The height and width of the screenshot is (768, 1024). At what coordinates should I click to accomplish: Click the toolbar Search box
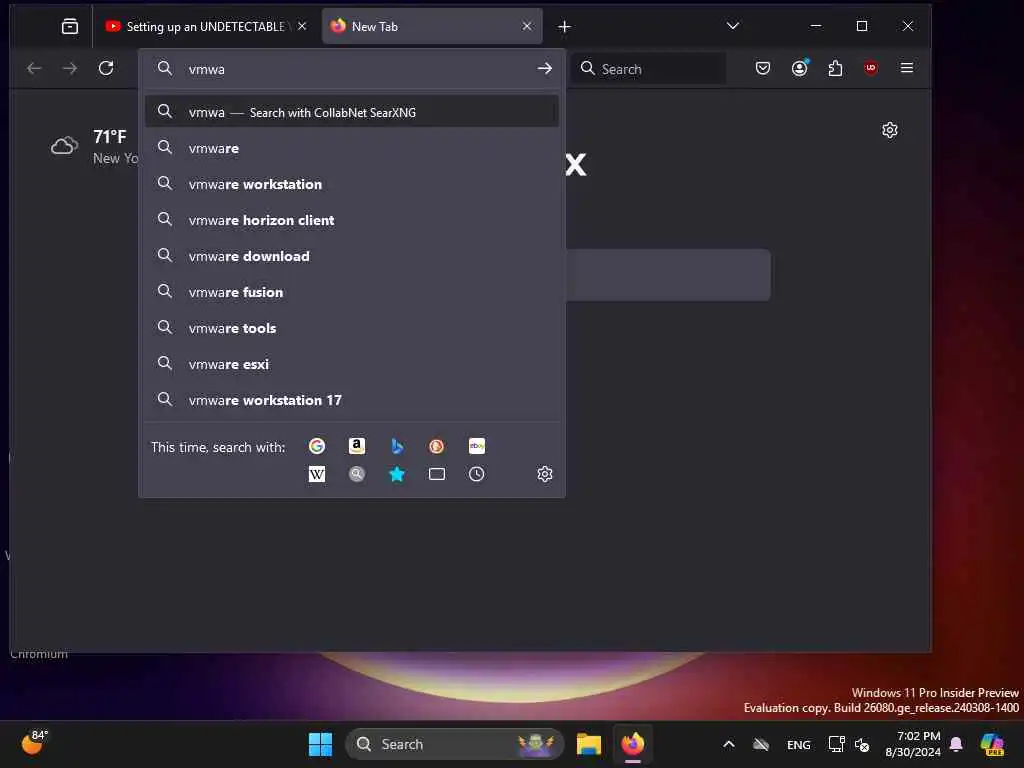point(648,69)
